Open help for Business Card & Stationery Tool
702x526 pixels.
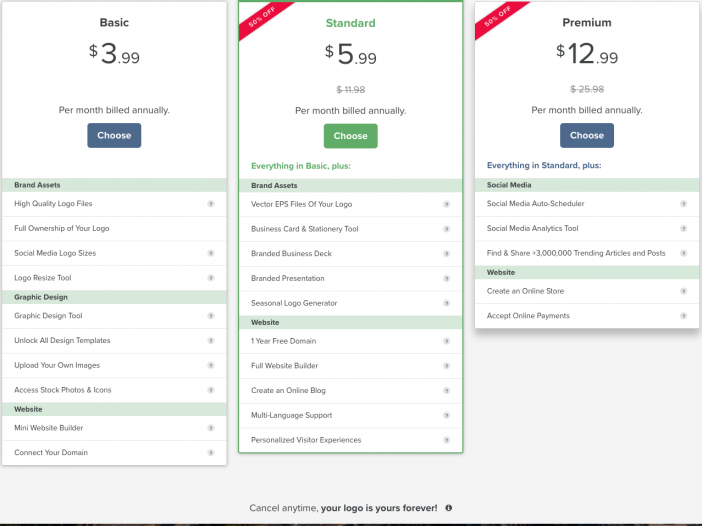tap(446, 229)
